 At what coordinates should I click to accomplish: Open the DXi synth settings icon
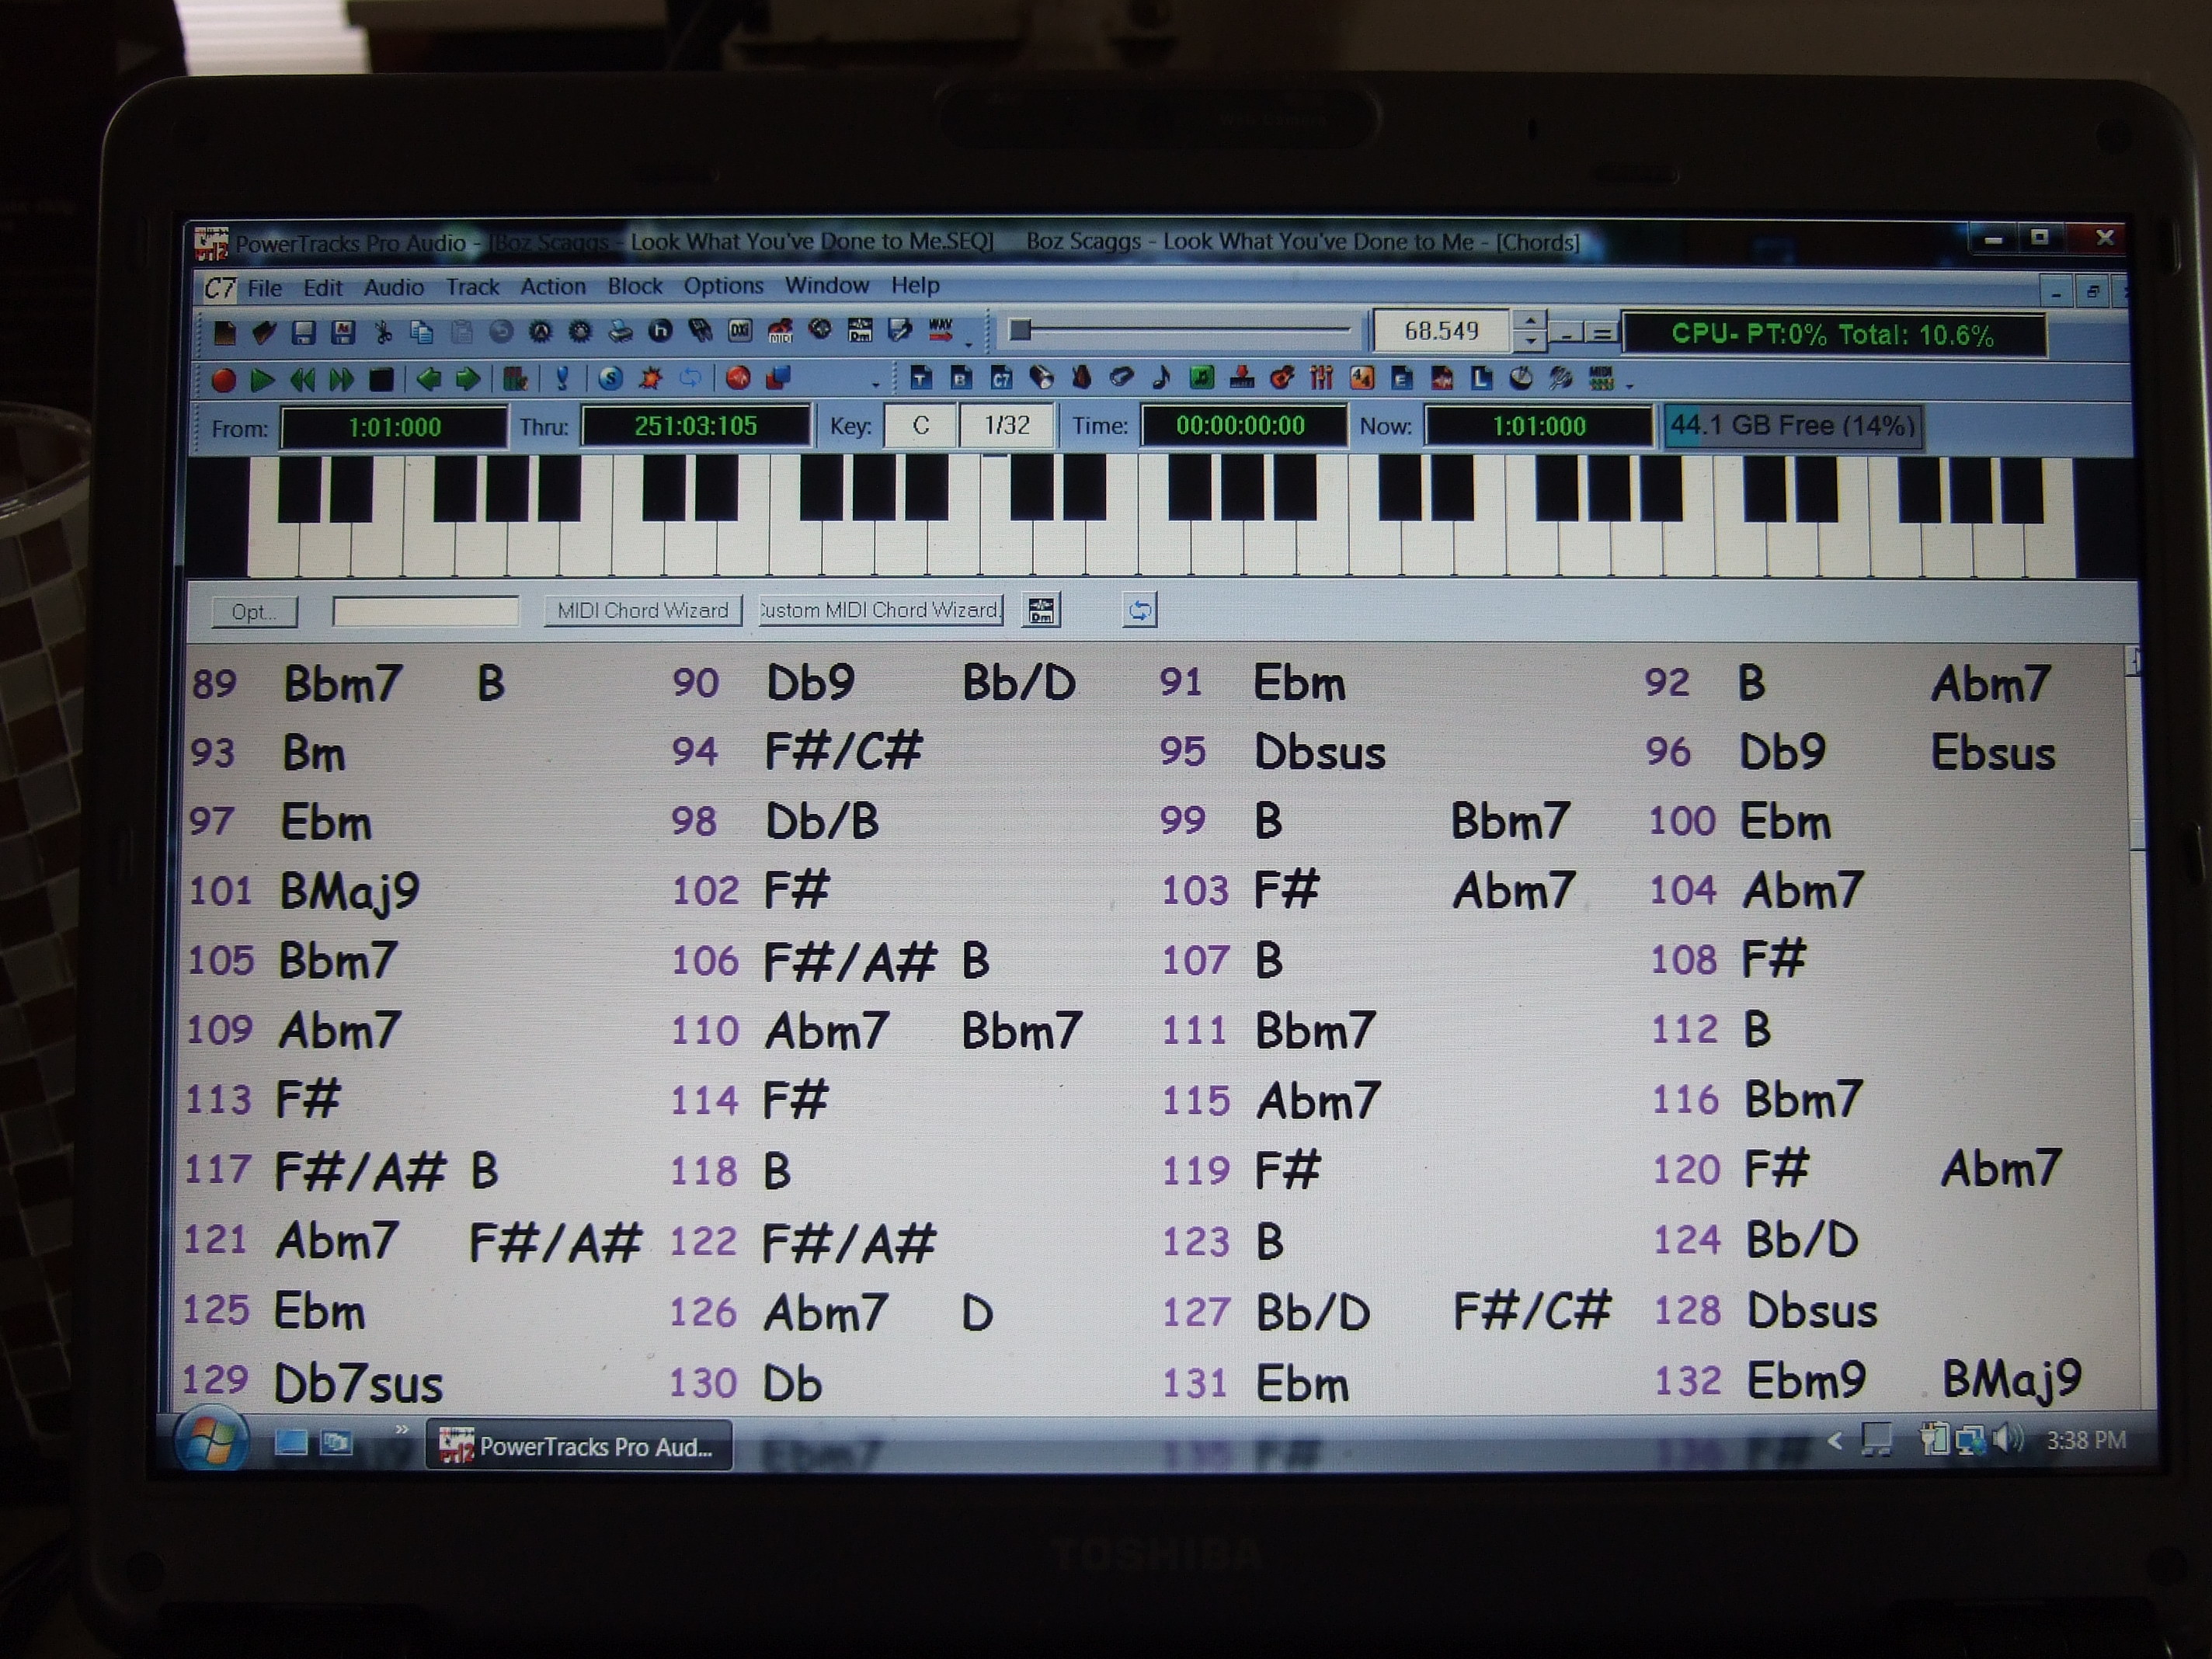[x=740, y=332]
